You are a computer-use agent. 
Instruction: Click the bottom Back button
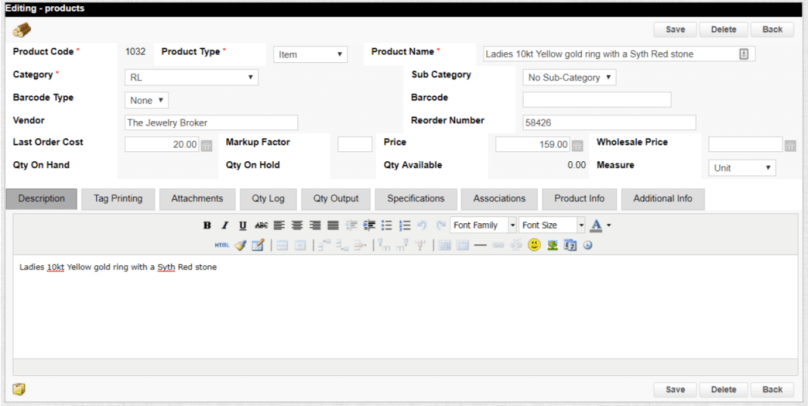772,390
